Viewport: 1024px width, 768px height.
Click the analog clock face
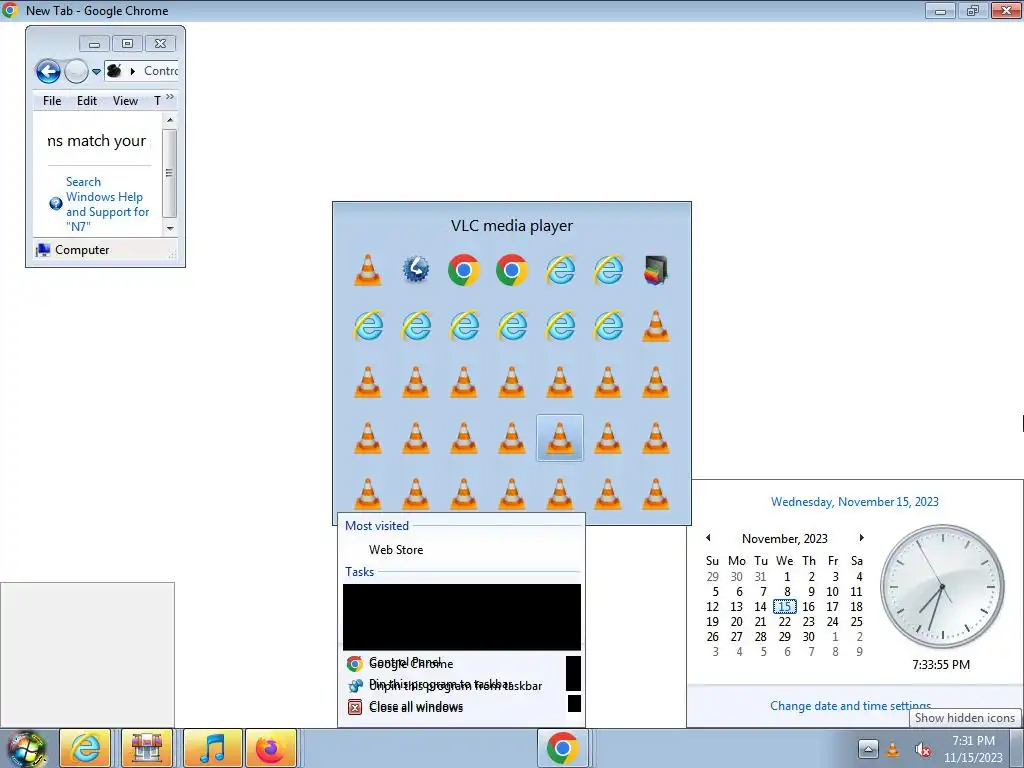(942, 586)
